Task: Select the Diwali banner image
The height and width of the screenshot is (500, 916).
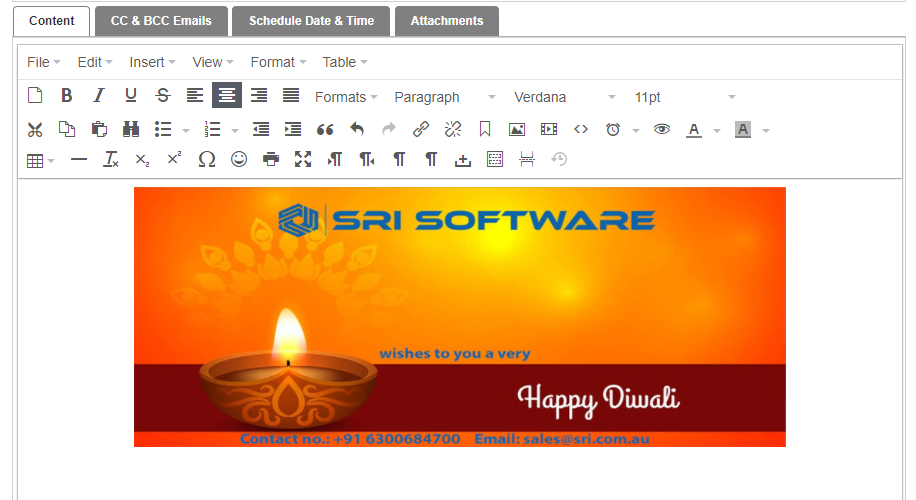Action: tap(459, 316)
